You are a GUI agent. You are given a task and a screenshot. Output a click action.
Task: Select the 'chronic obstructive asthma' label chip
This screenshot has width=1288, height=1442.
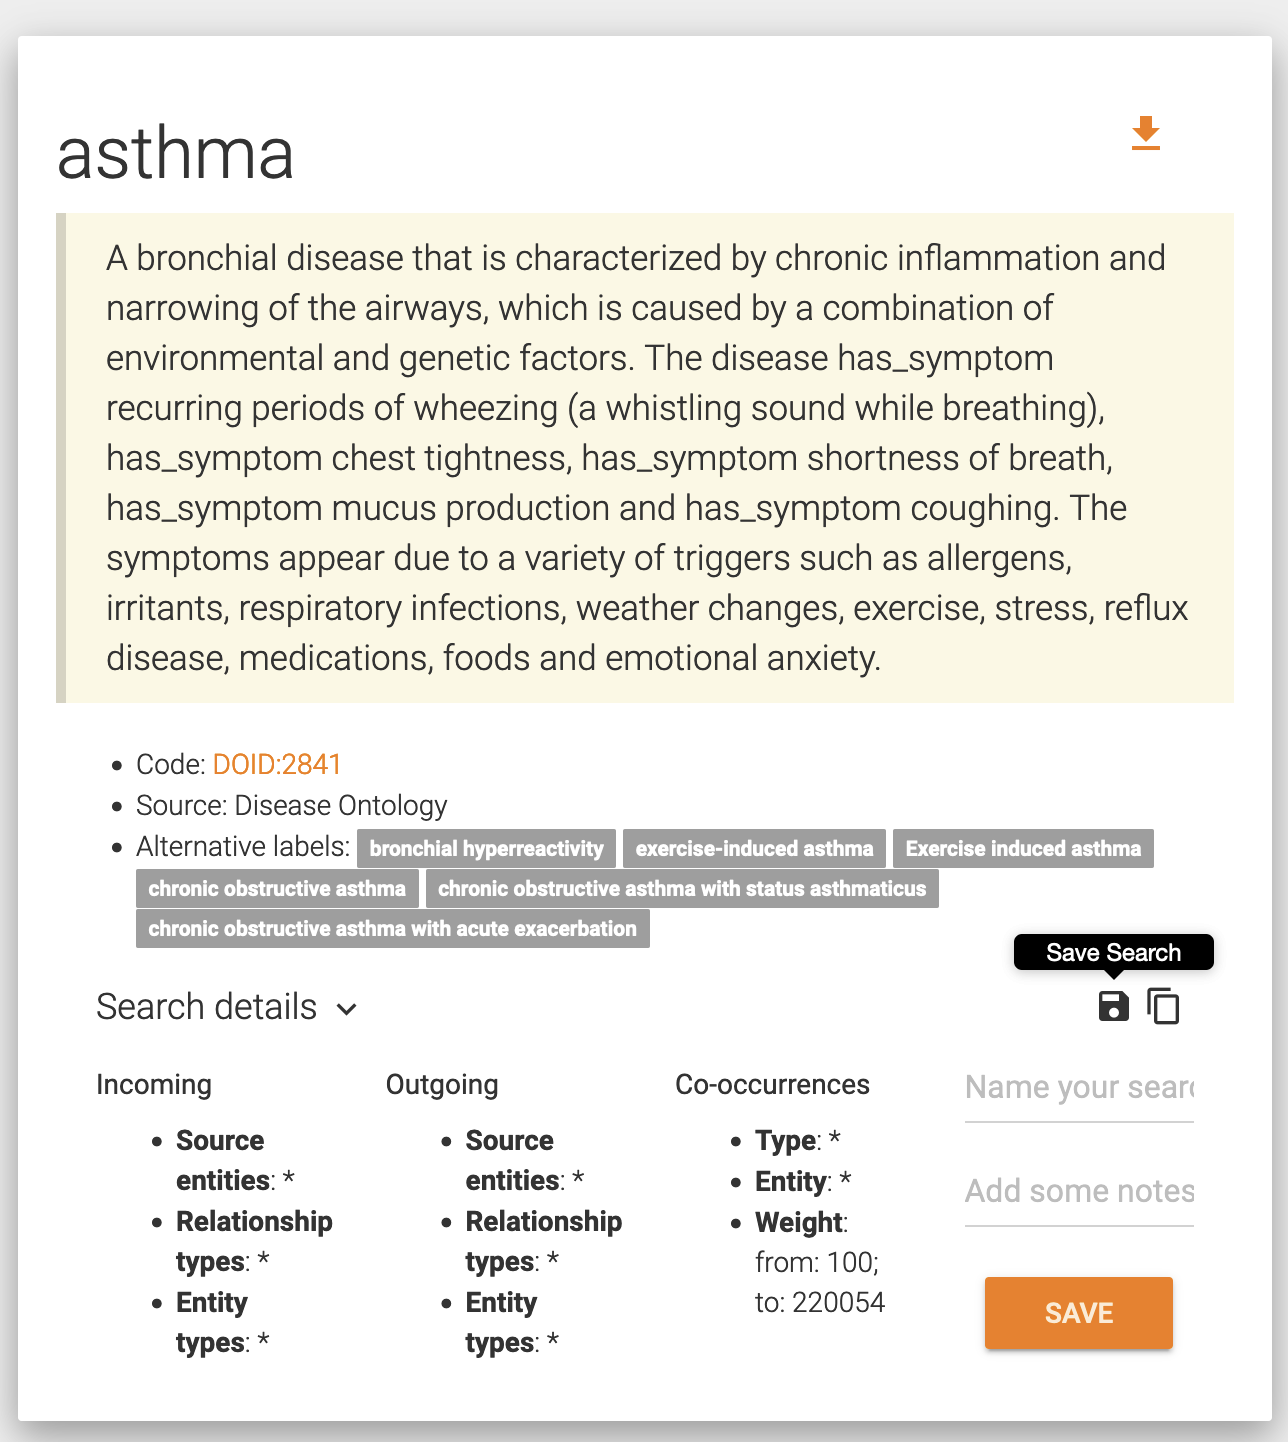pos(277,889)
